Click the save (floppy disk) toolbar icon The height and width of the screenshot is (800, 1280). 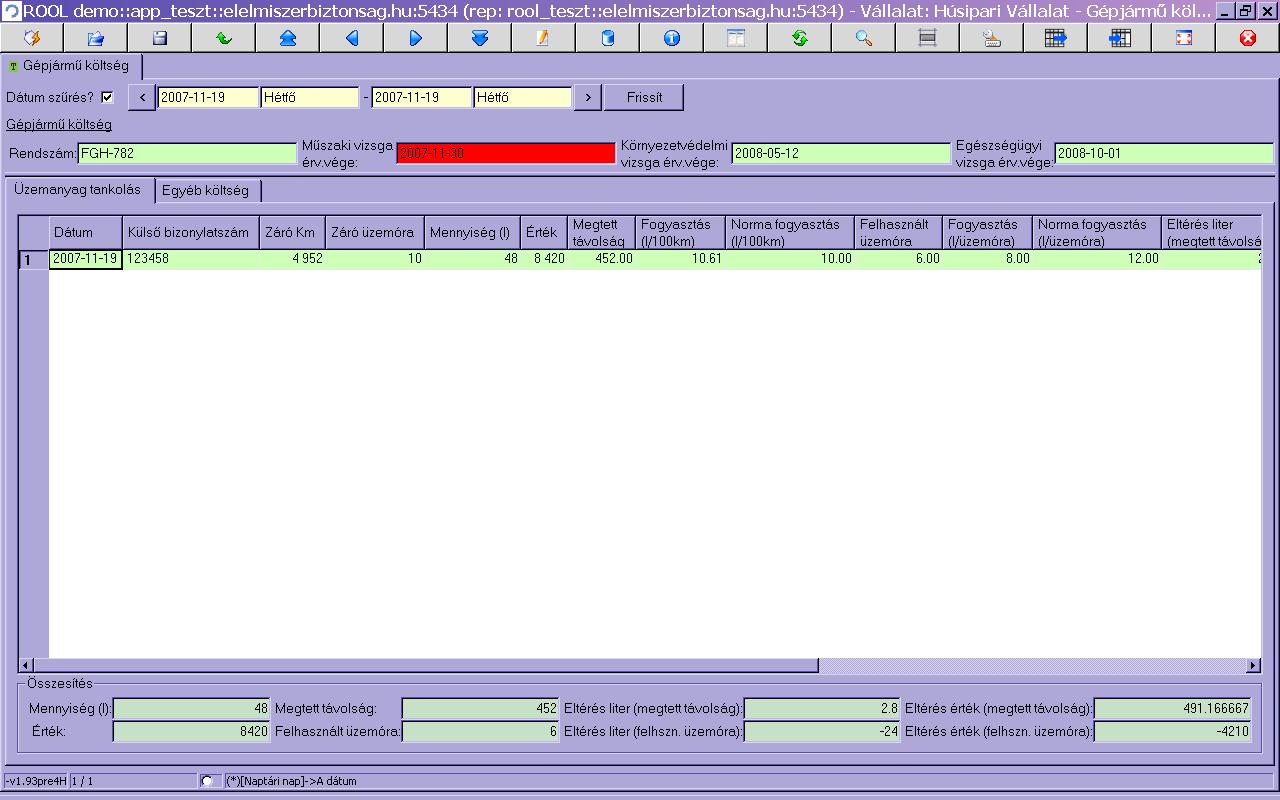160,38
